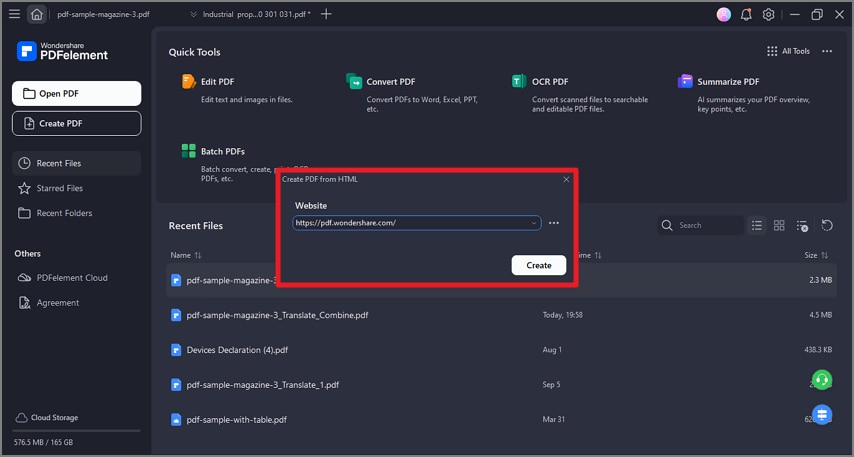Screen dimensions: 854x457
Task: Open the Batch PDFs tool icon
Action: pos(189,151)
